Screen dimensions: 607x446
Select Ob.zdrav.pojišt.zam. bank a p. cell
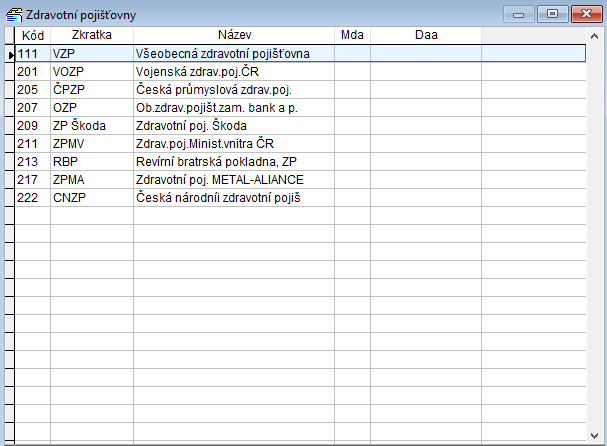coord(234,108)
